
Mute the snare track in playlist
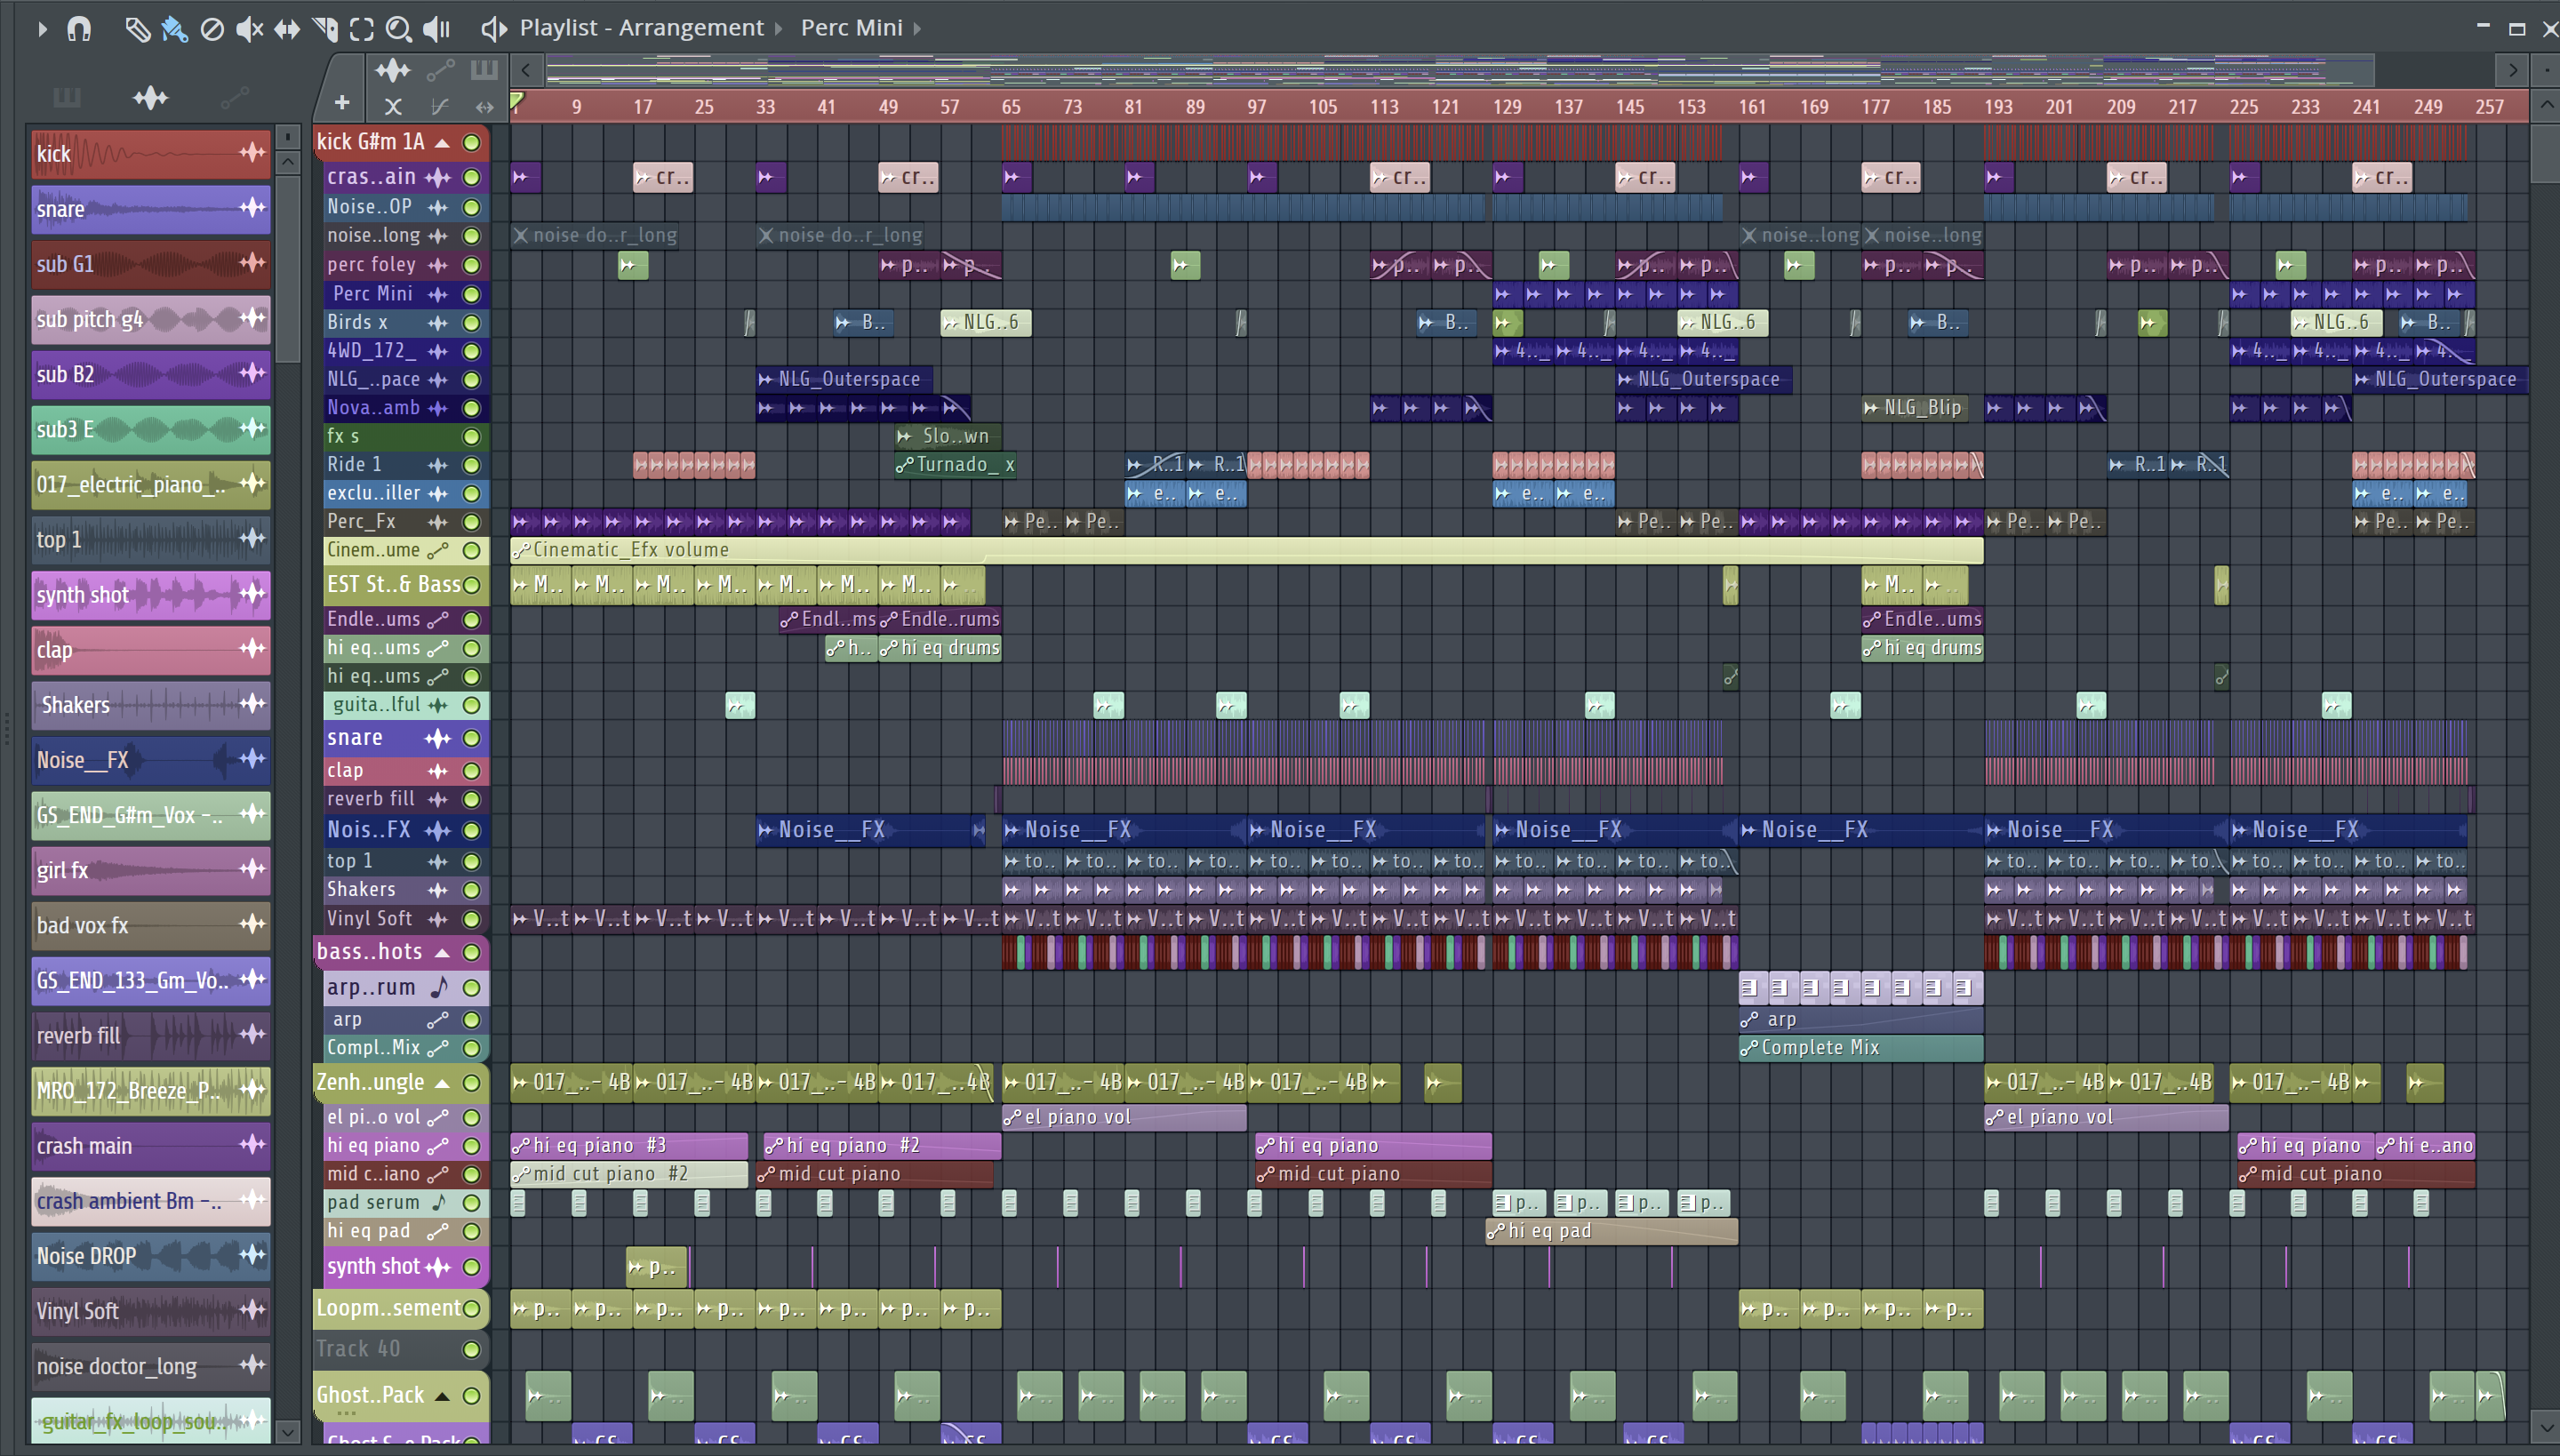click(x=471, y=739)
